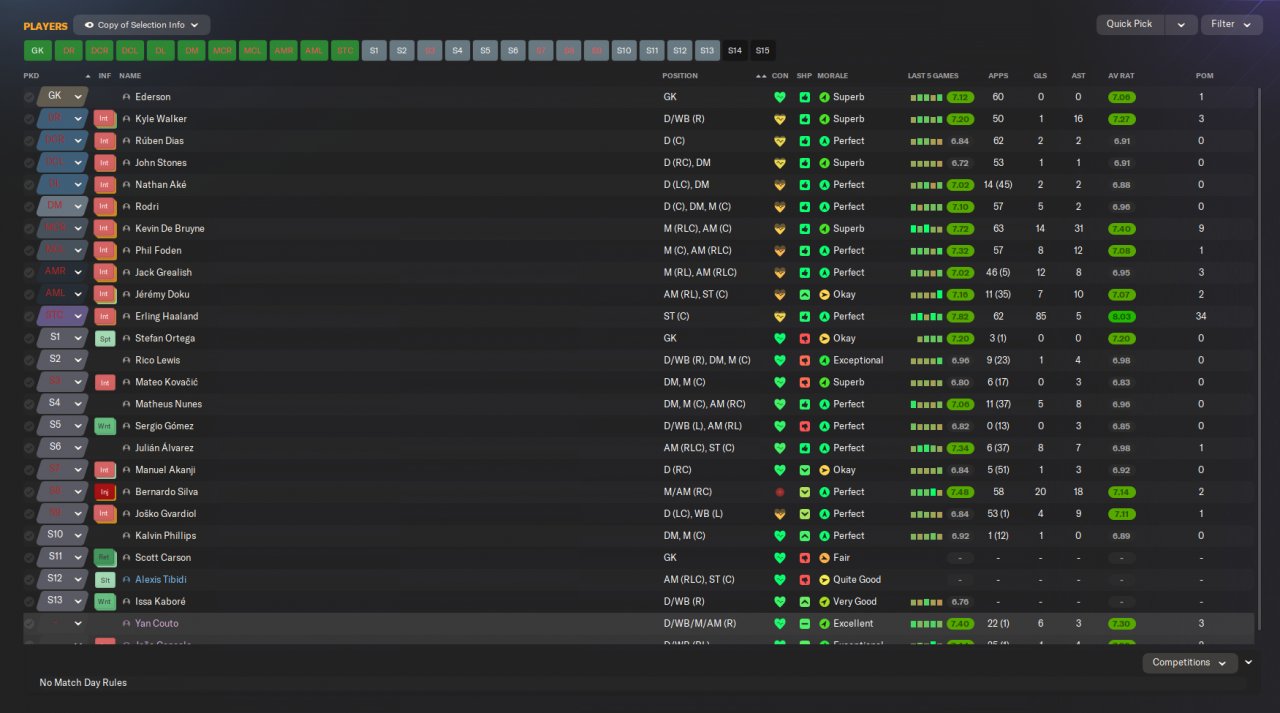This screenshot has width=1280, height=713.
Task: Click the Wnt icon next to Sergio Gómez
Action: [105, 426]
